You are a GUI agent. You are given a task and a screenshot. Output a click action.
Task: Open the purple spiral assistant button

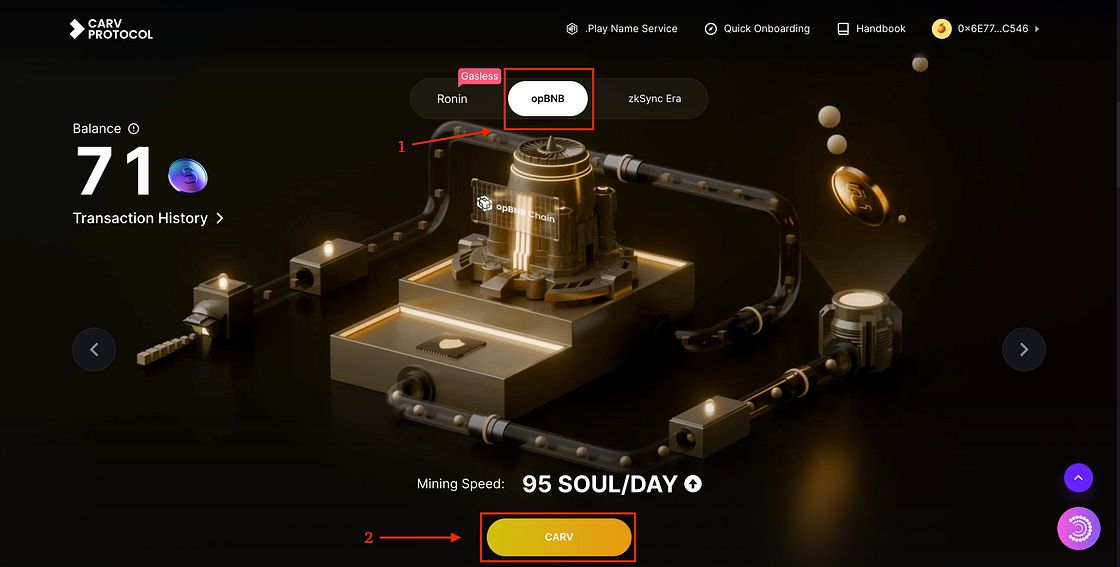[x=1079, y=528]
